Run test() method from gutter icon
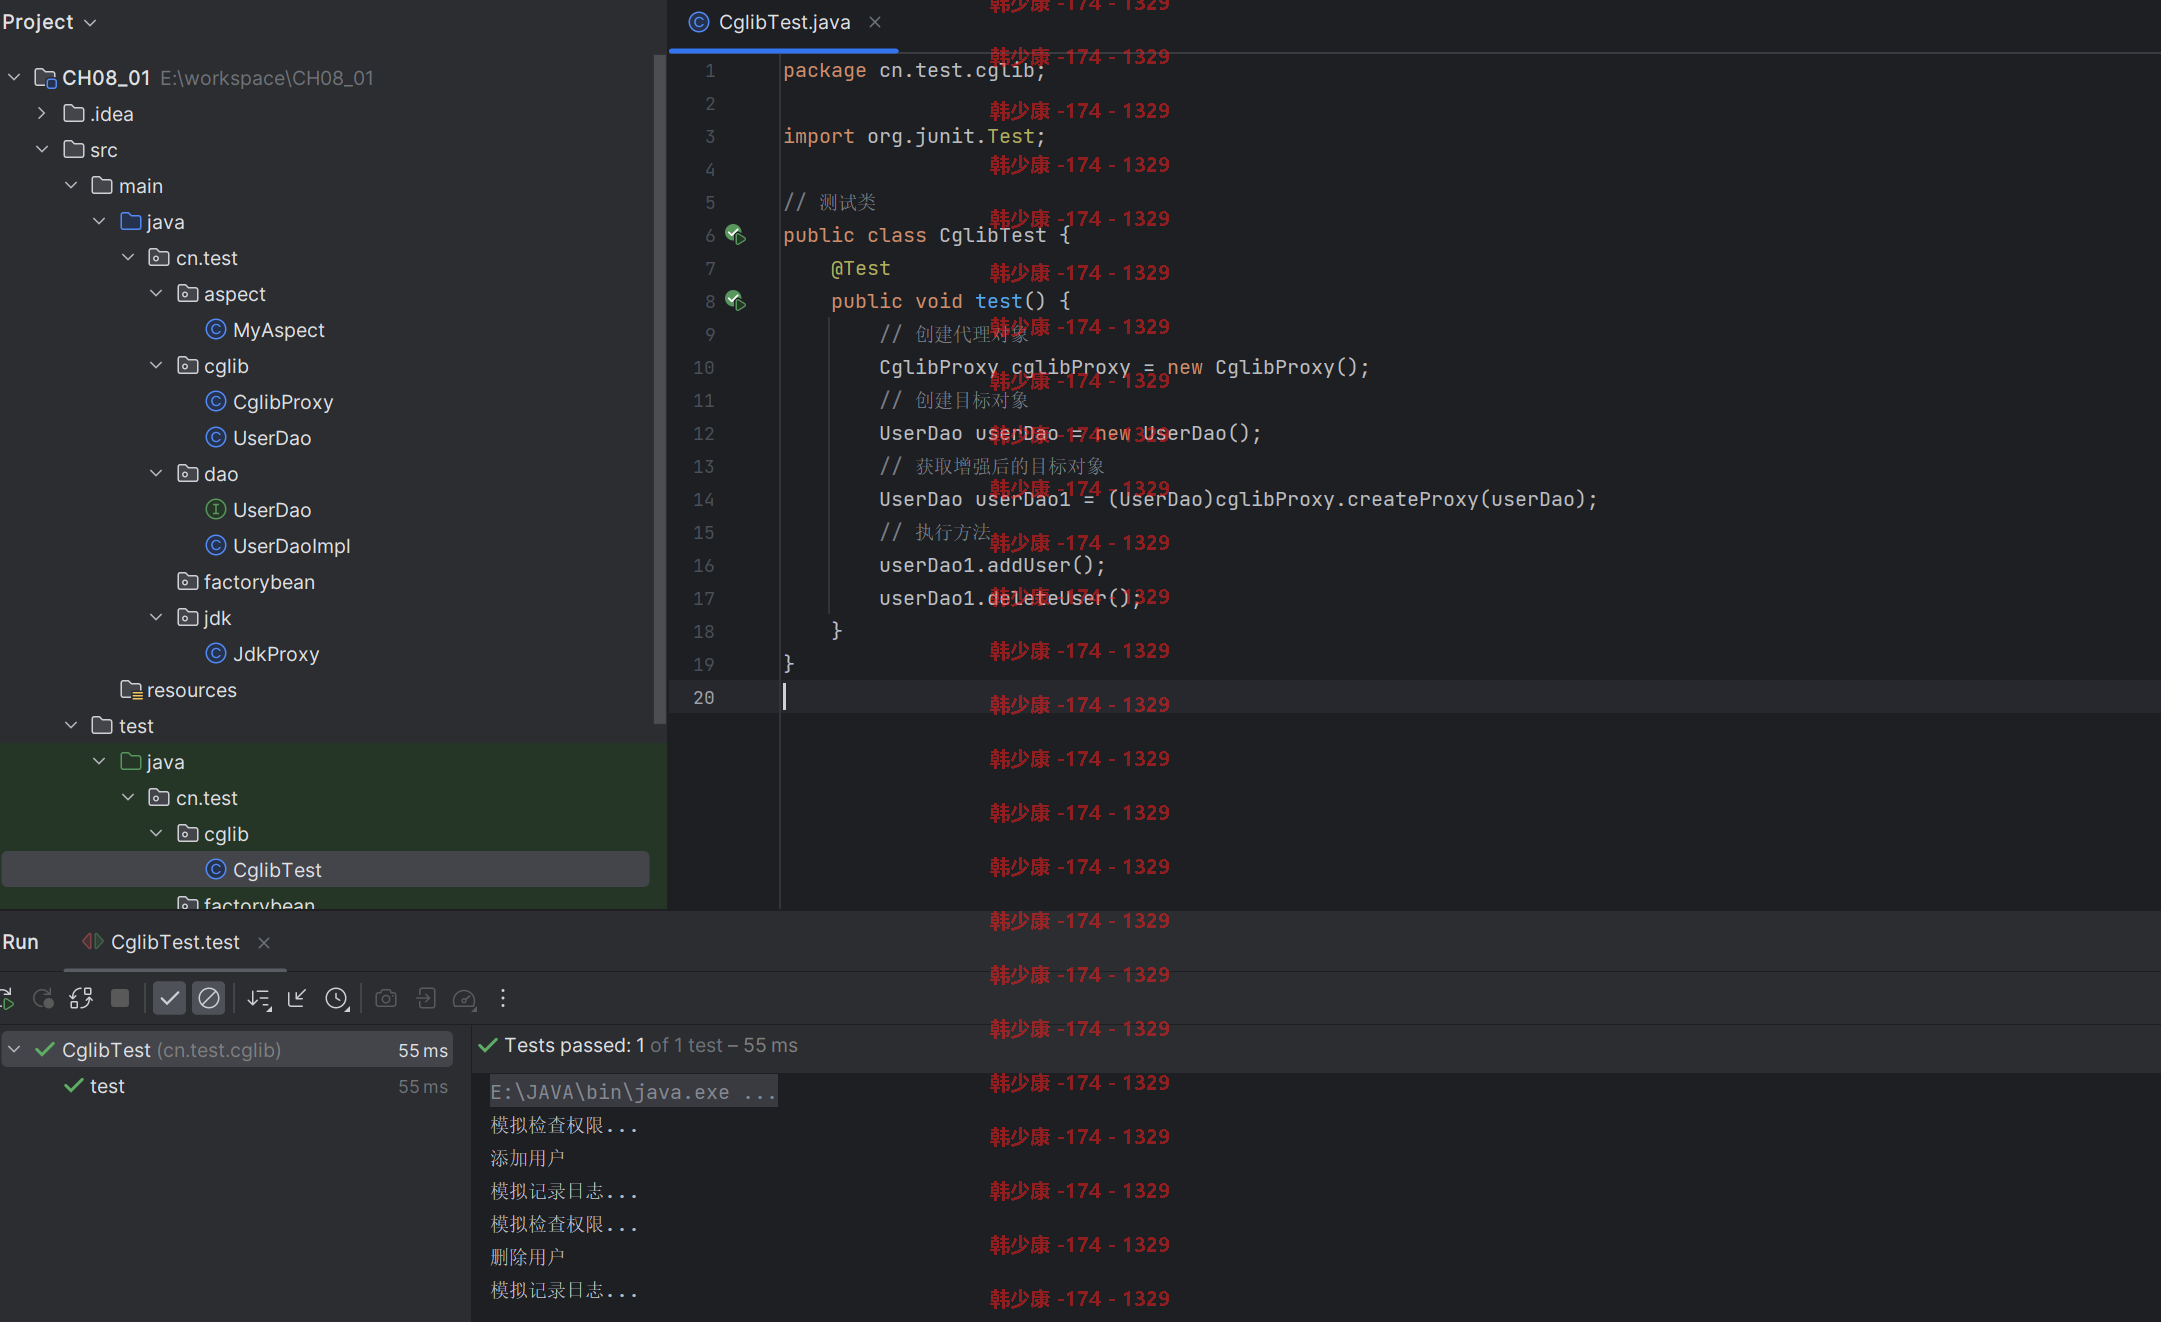 click(x=735, y=301)
